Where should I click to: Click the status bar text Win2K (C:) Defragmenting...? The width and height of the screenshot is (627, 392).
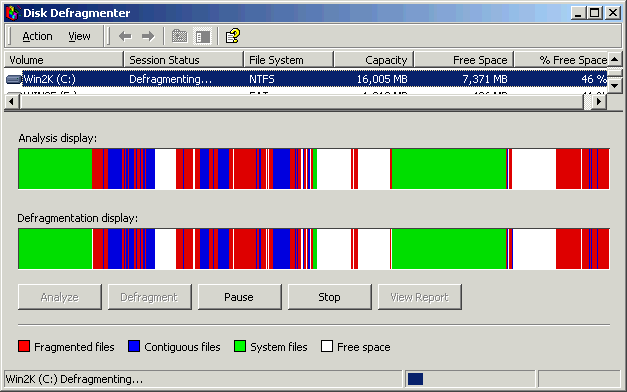[x=74, y=379]
